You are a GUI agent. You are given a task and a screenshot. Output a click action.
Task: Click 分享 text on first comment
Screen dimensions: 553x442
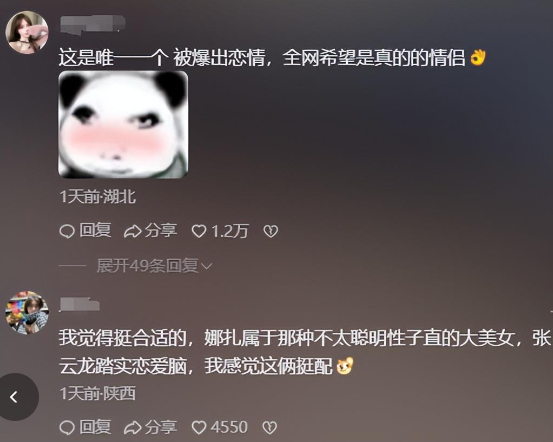(x=160, y=231)
